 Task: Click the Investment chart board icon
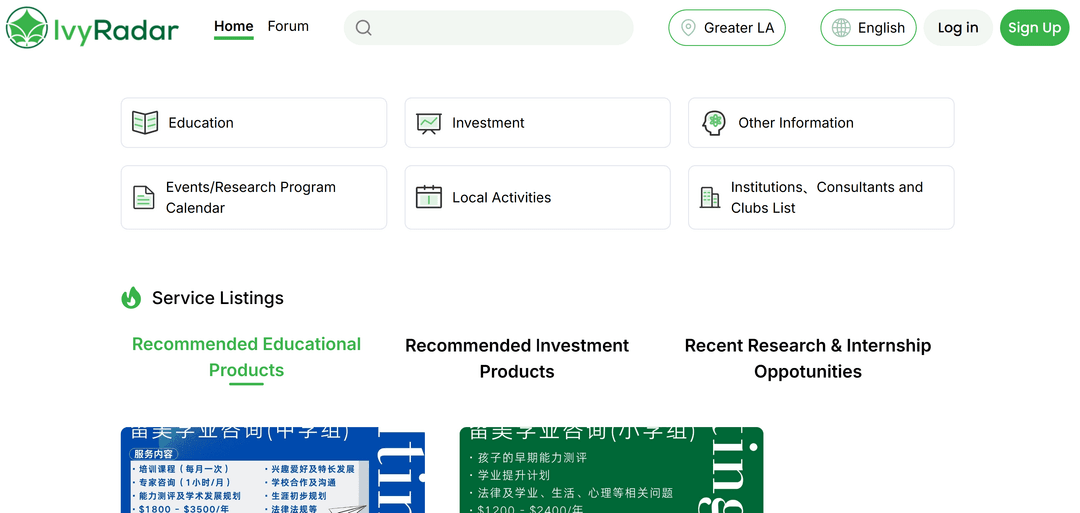[429, 123]
